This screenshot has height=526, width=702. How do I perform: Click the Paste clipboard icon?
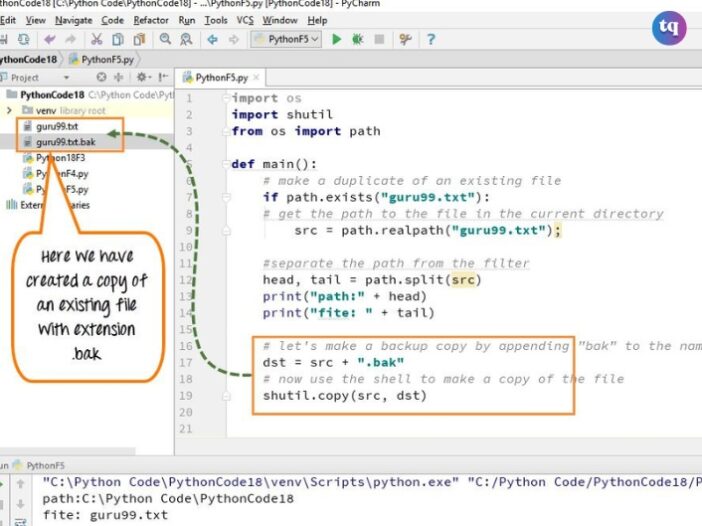(x=139, y=39)
